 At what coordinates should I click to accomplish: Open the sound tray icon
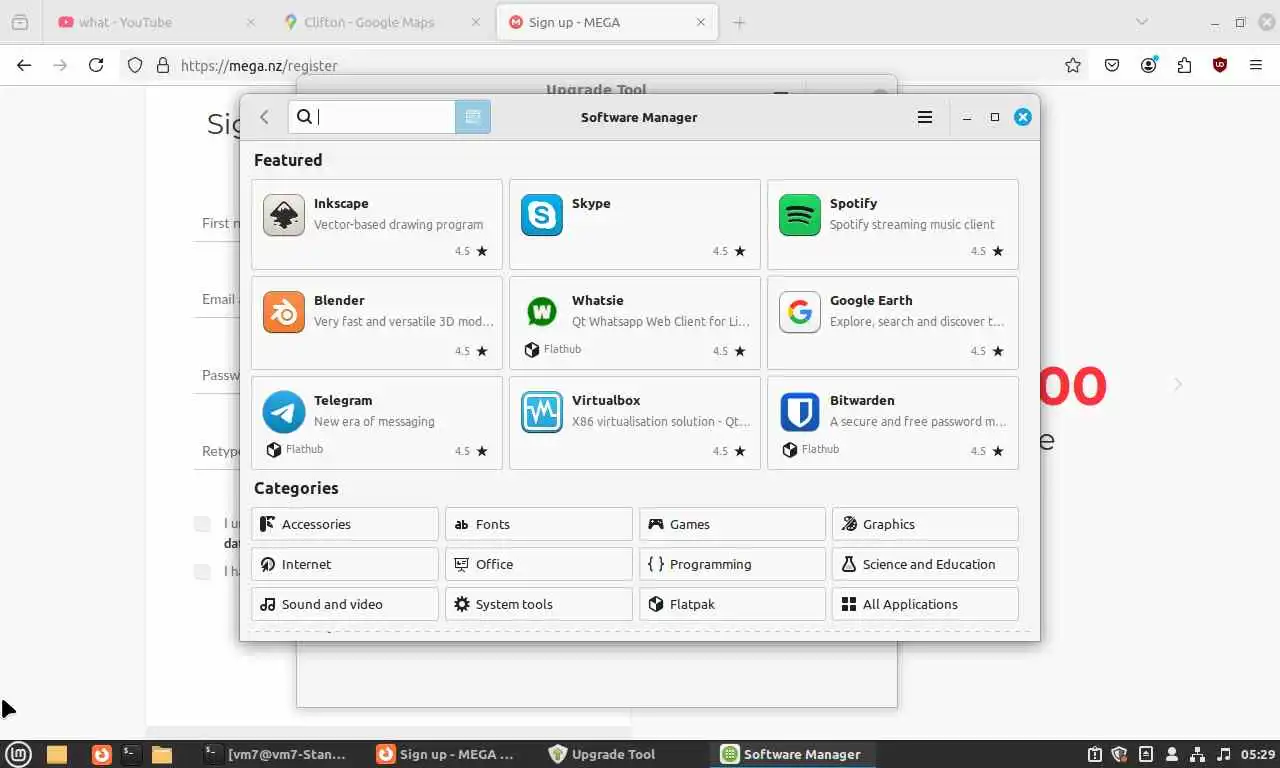pos(1224,754)
